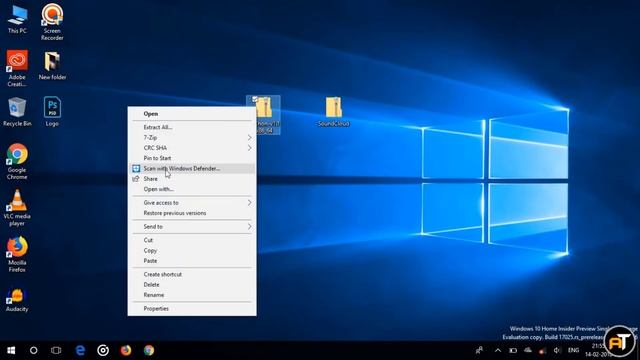This screenshot has height=360, width=640.
Task: Open Task View from the taskbar
Action: pos(56,350)
